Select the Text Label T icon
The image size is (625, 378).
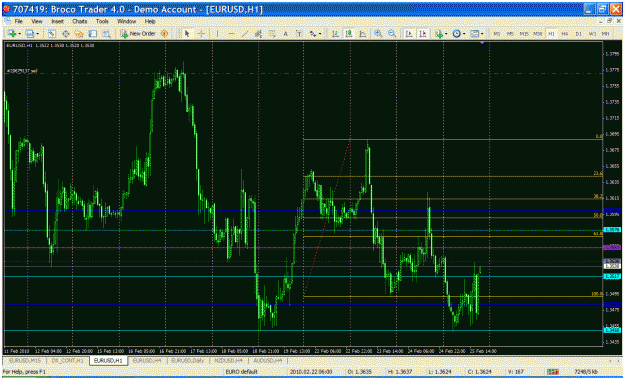(x=299, y=34)
